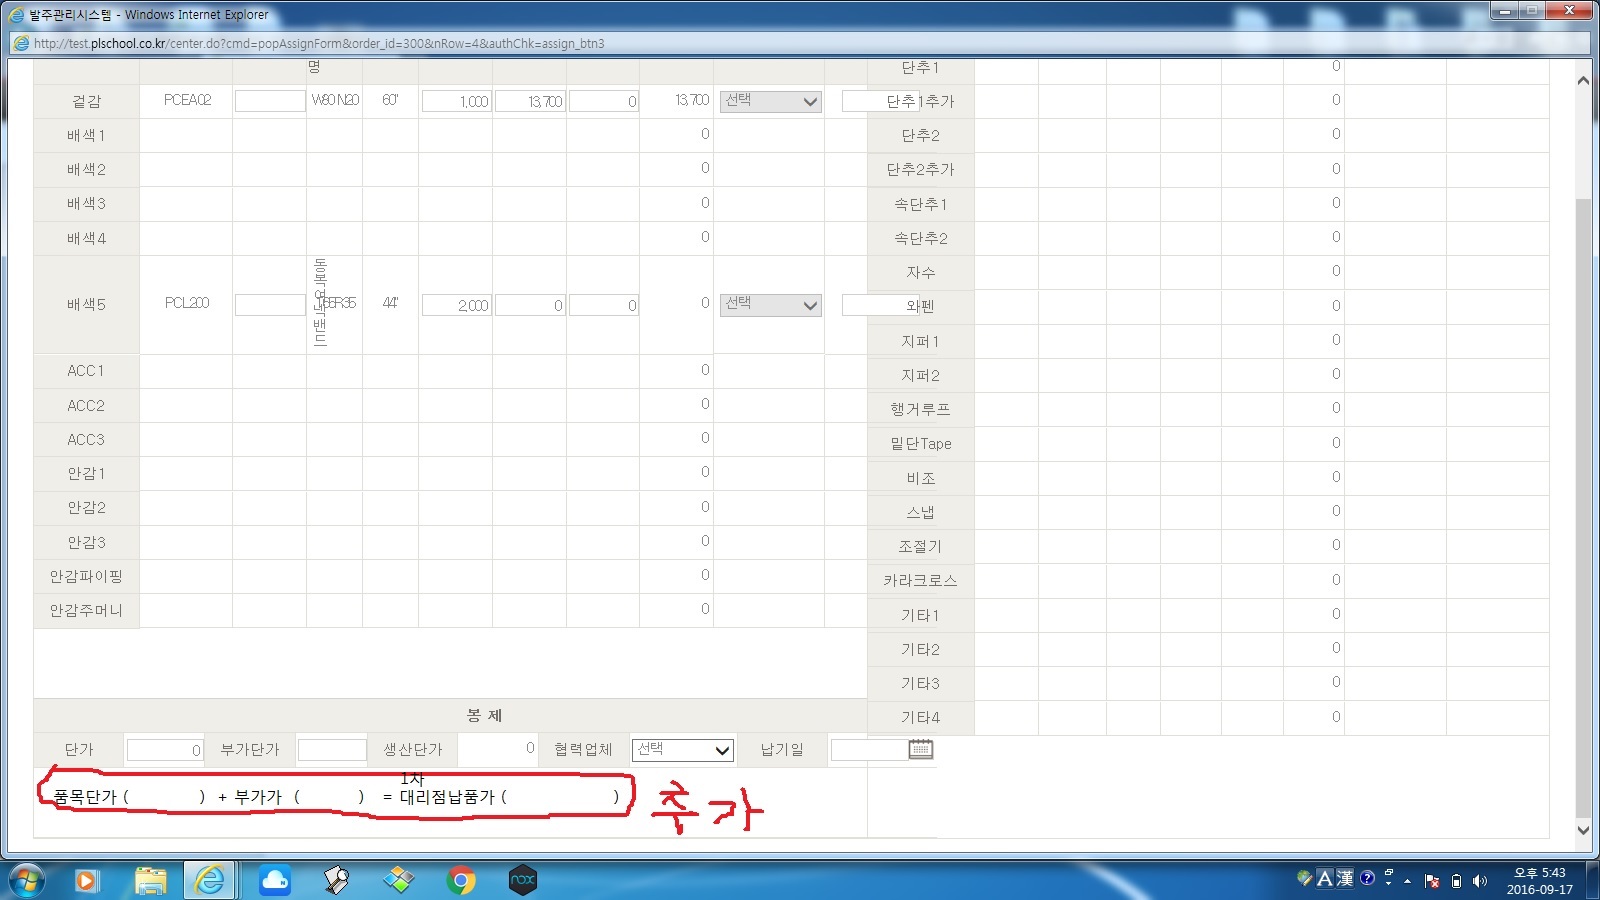Toggle the Hanja 漢 conversion button
The height and width of the screenshot is (900, 1600).
tap(1345, 878)
